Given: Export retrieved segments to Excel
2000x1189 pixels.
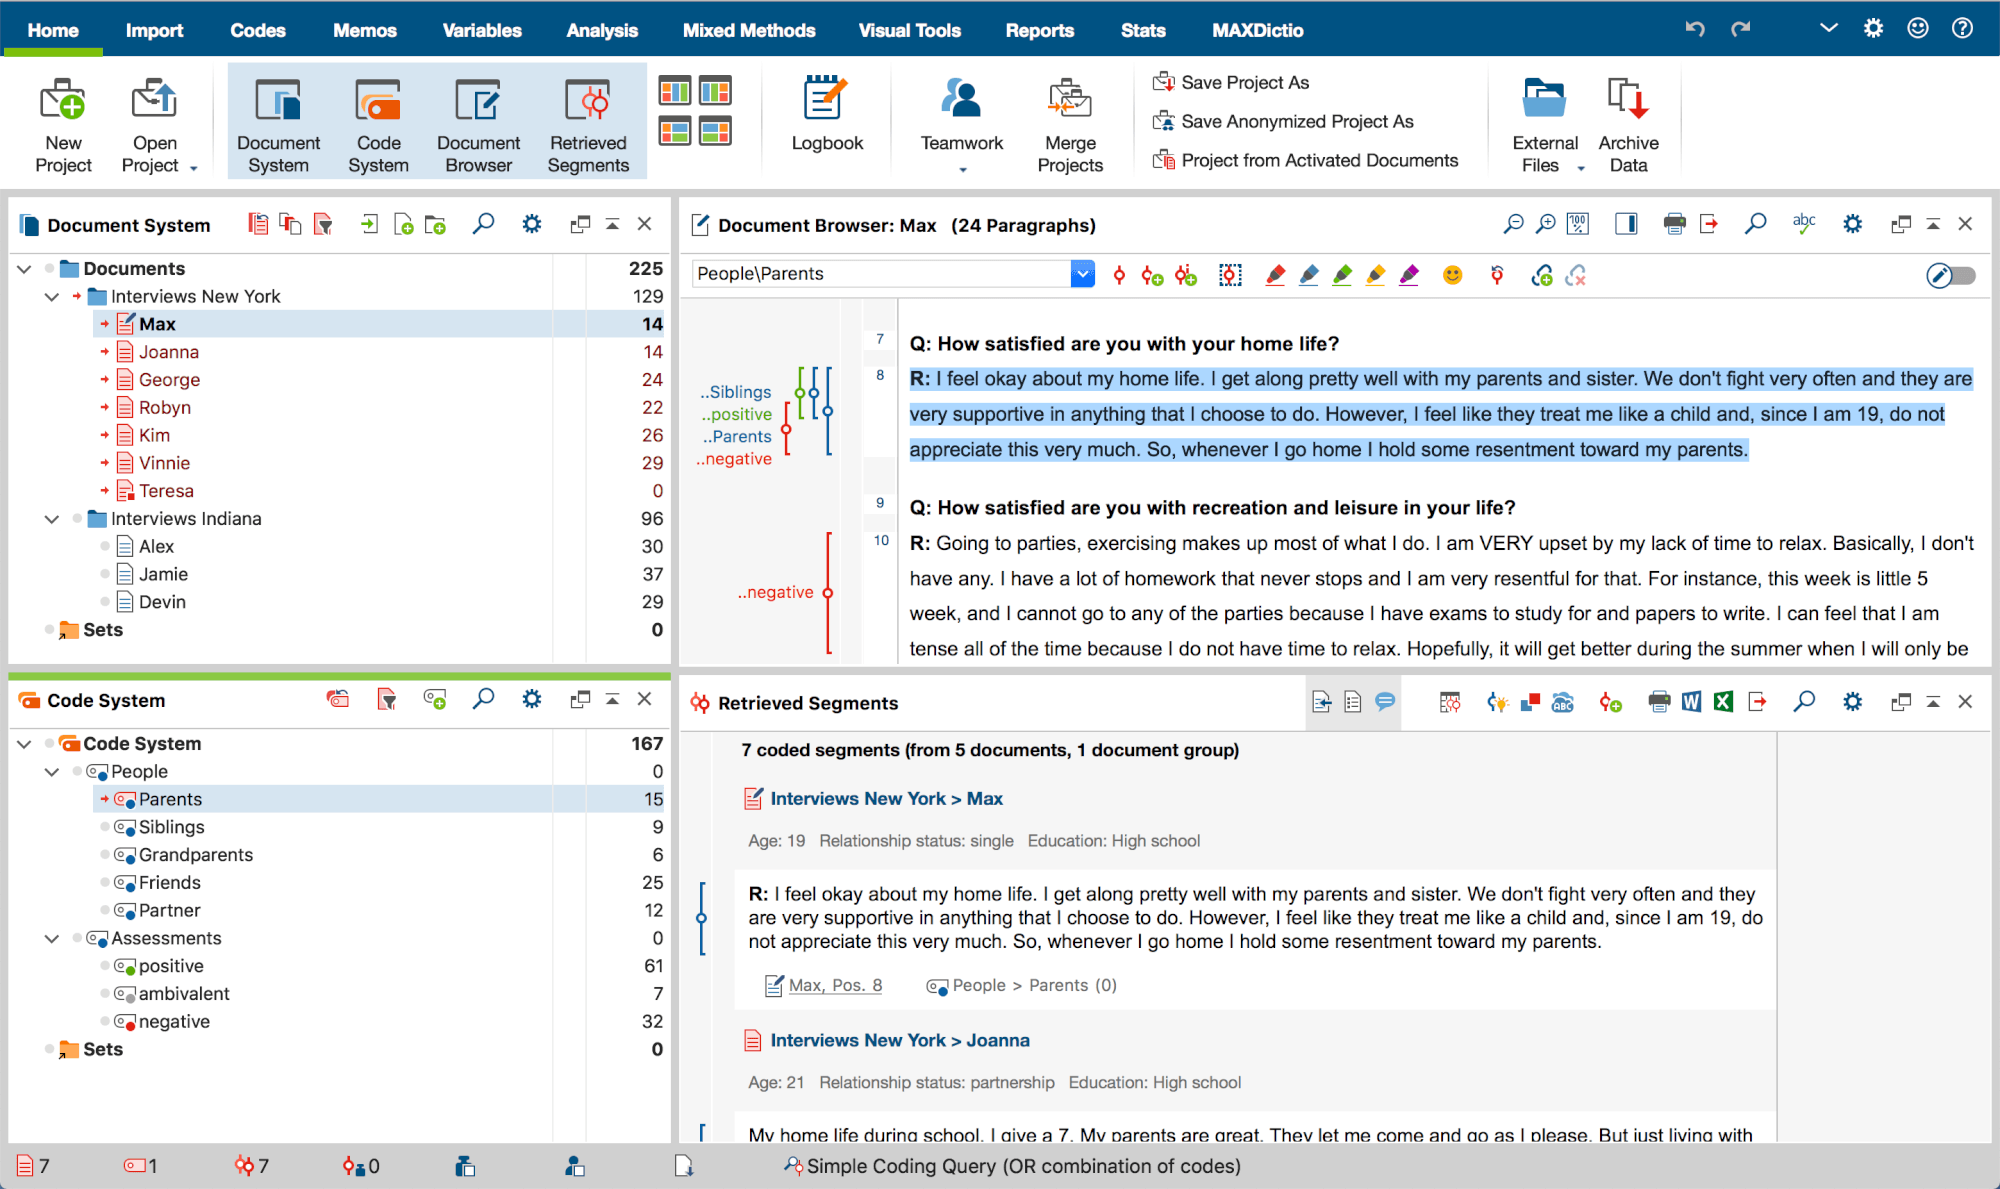Looking at the screenshot, I should (x=1723, y=702).
